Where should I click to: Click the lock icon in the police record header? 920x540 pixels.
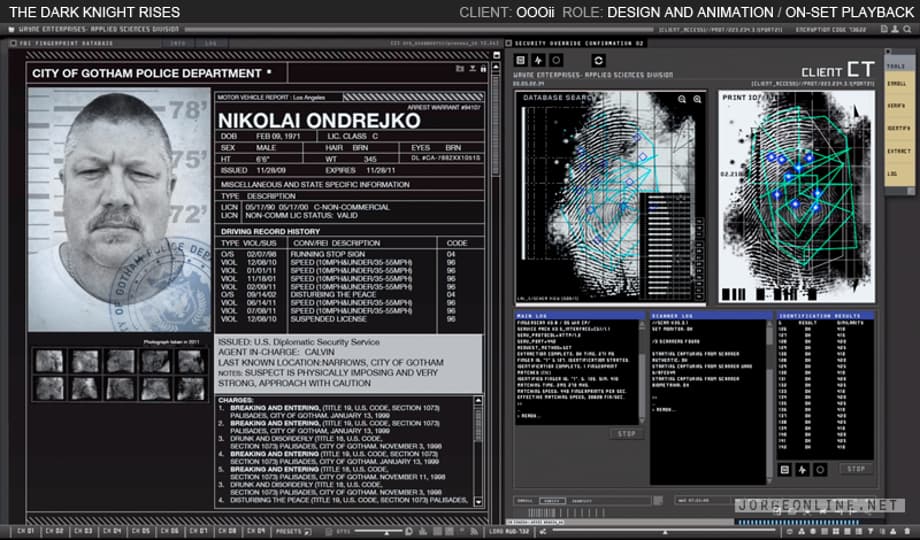click(484, 69)
